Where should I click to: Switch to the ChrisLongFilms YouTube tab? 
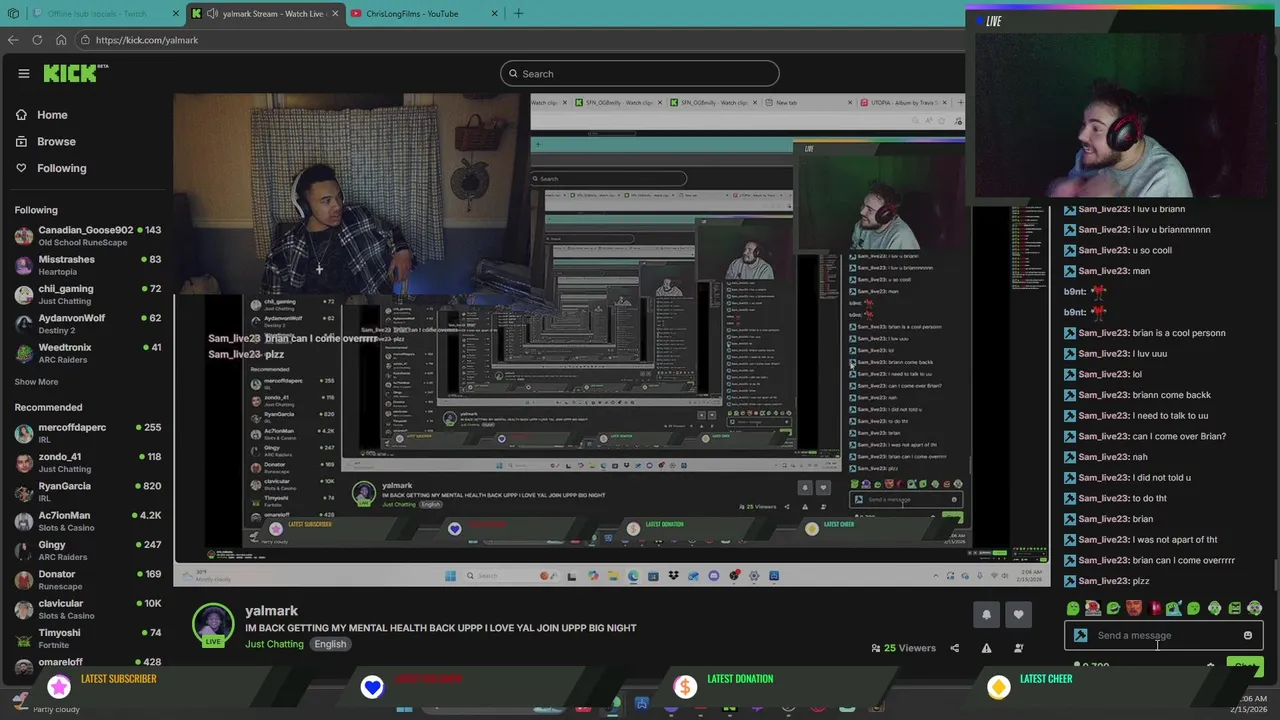[425, 13]
